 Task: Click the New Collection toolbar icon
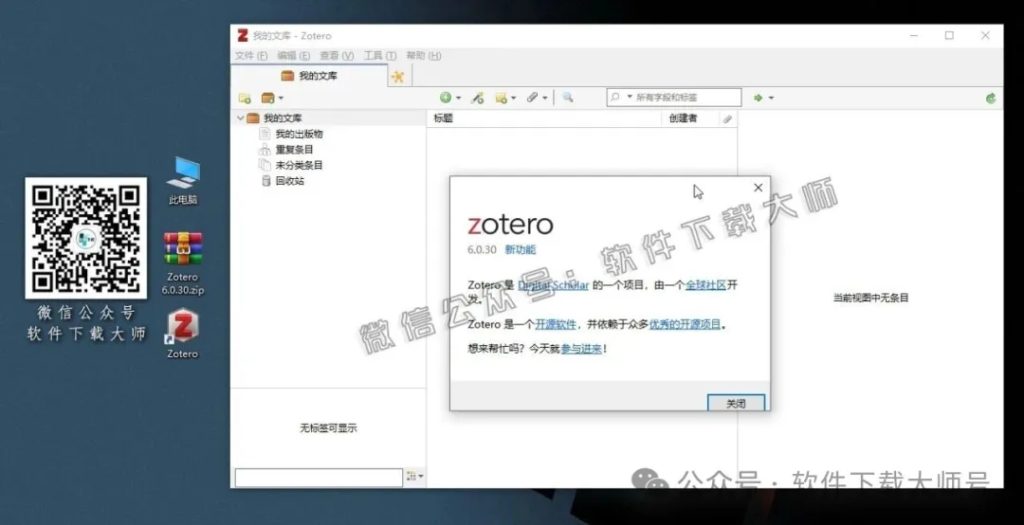click(245, 98)
